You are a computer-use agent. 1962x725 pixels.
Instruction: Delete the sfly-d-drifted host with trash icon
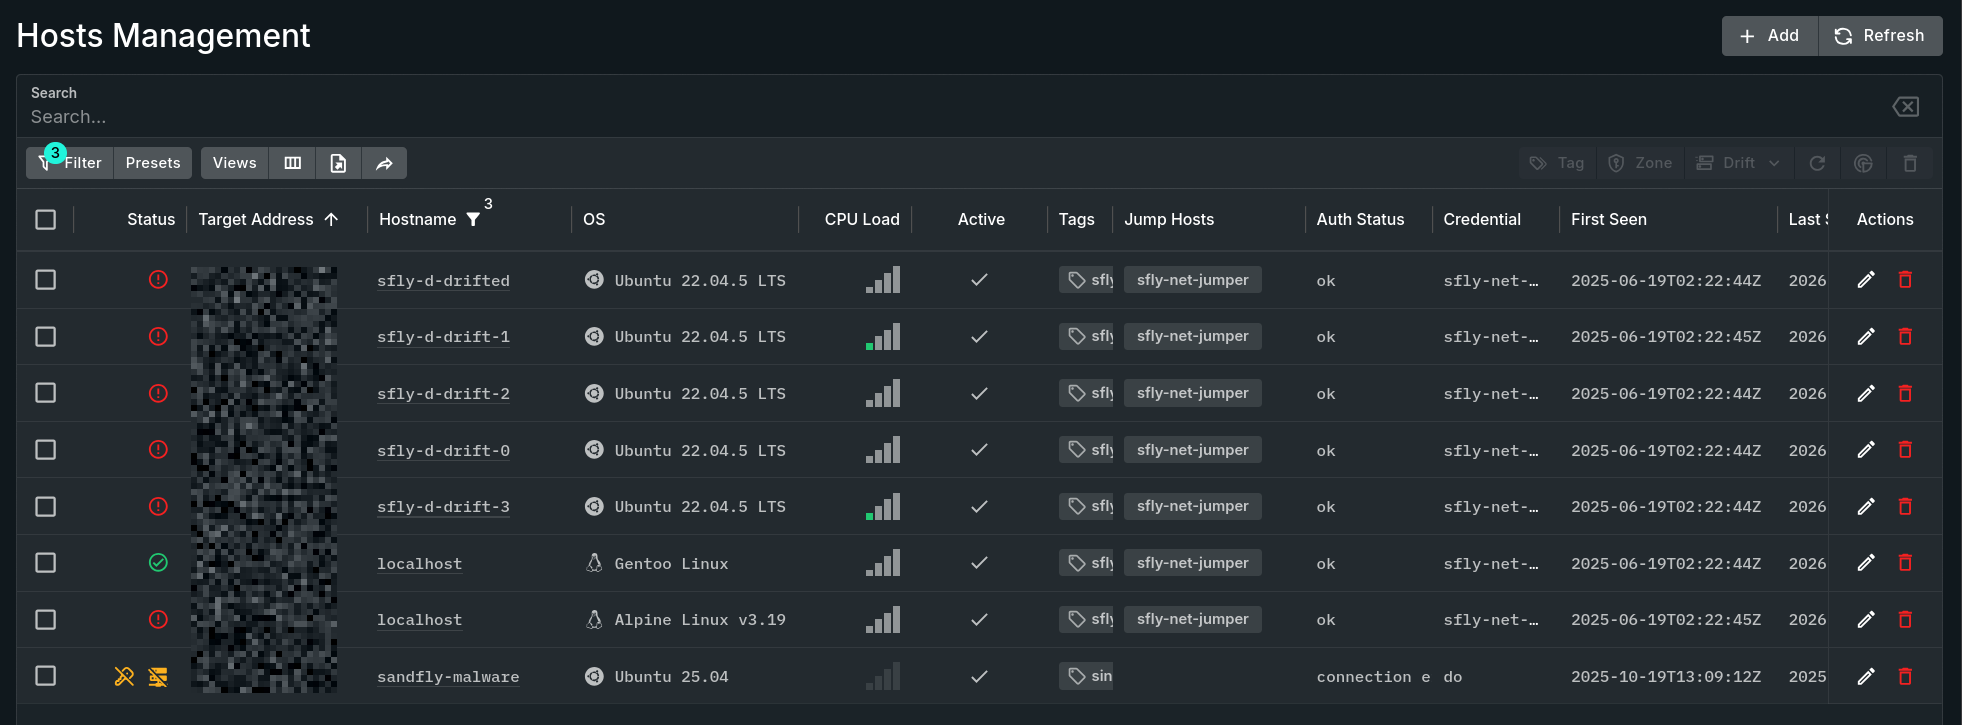coord(1905,280)
